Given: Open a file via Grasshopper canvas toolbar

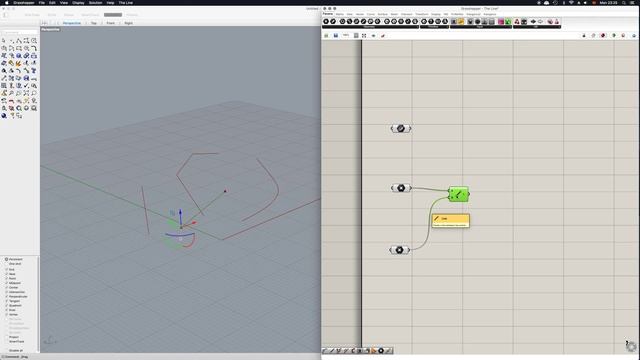Looking at the screenshot, I should (x=326, y=36).
